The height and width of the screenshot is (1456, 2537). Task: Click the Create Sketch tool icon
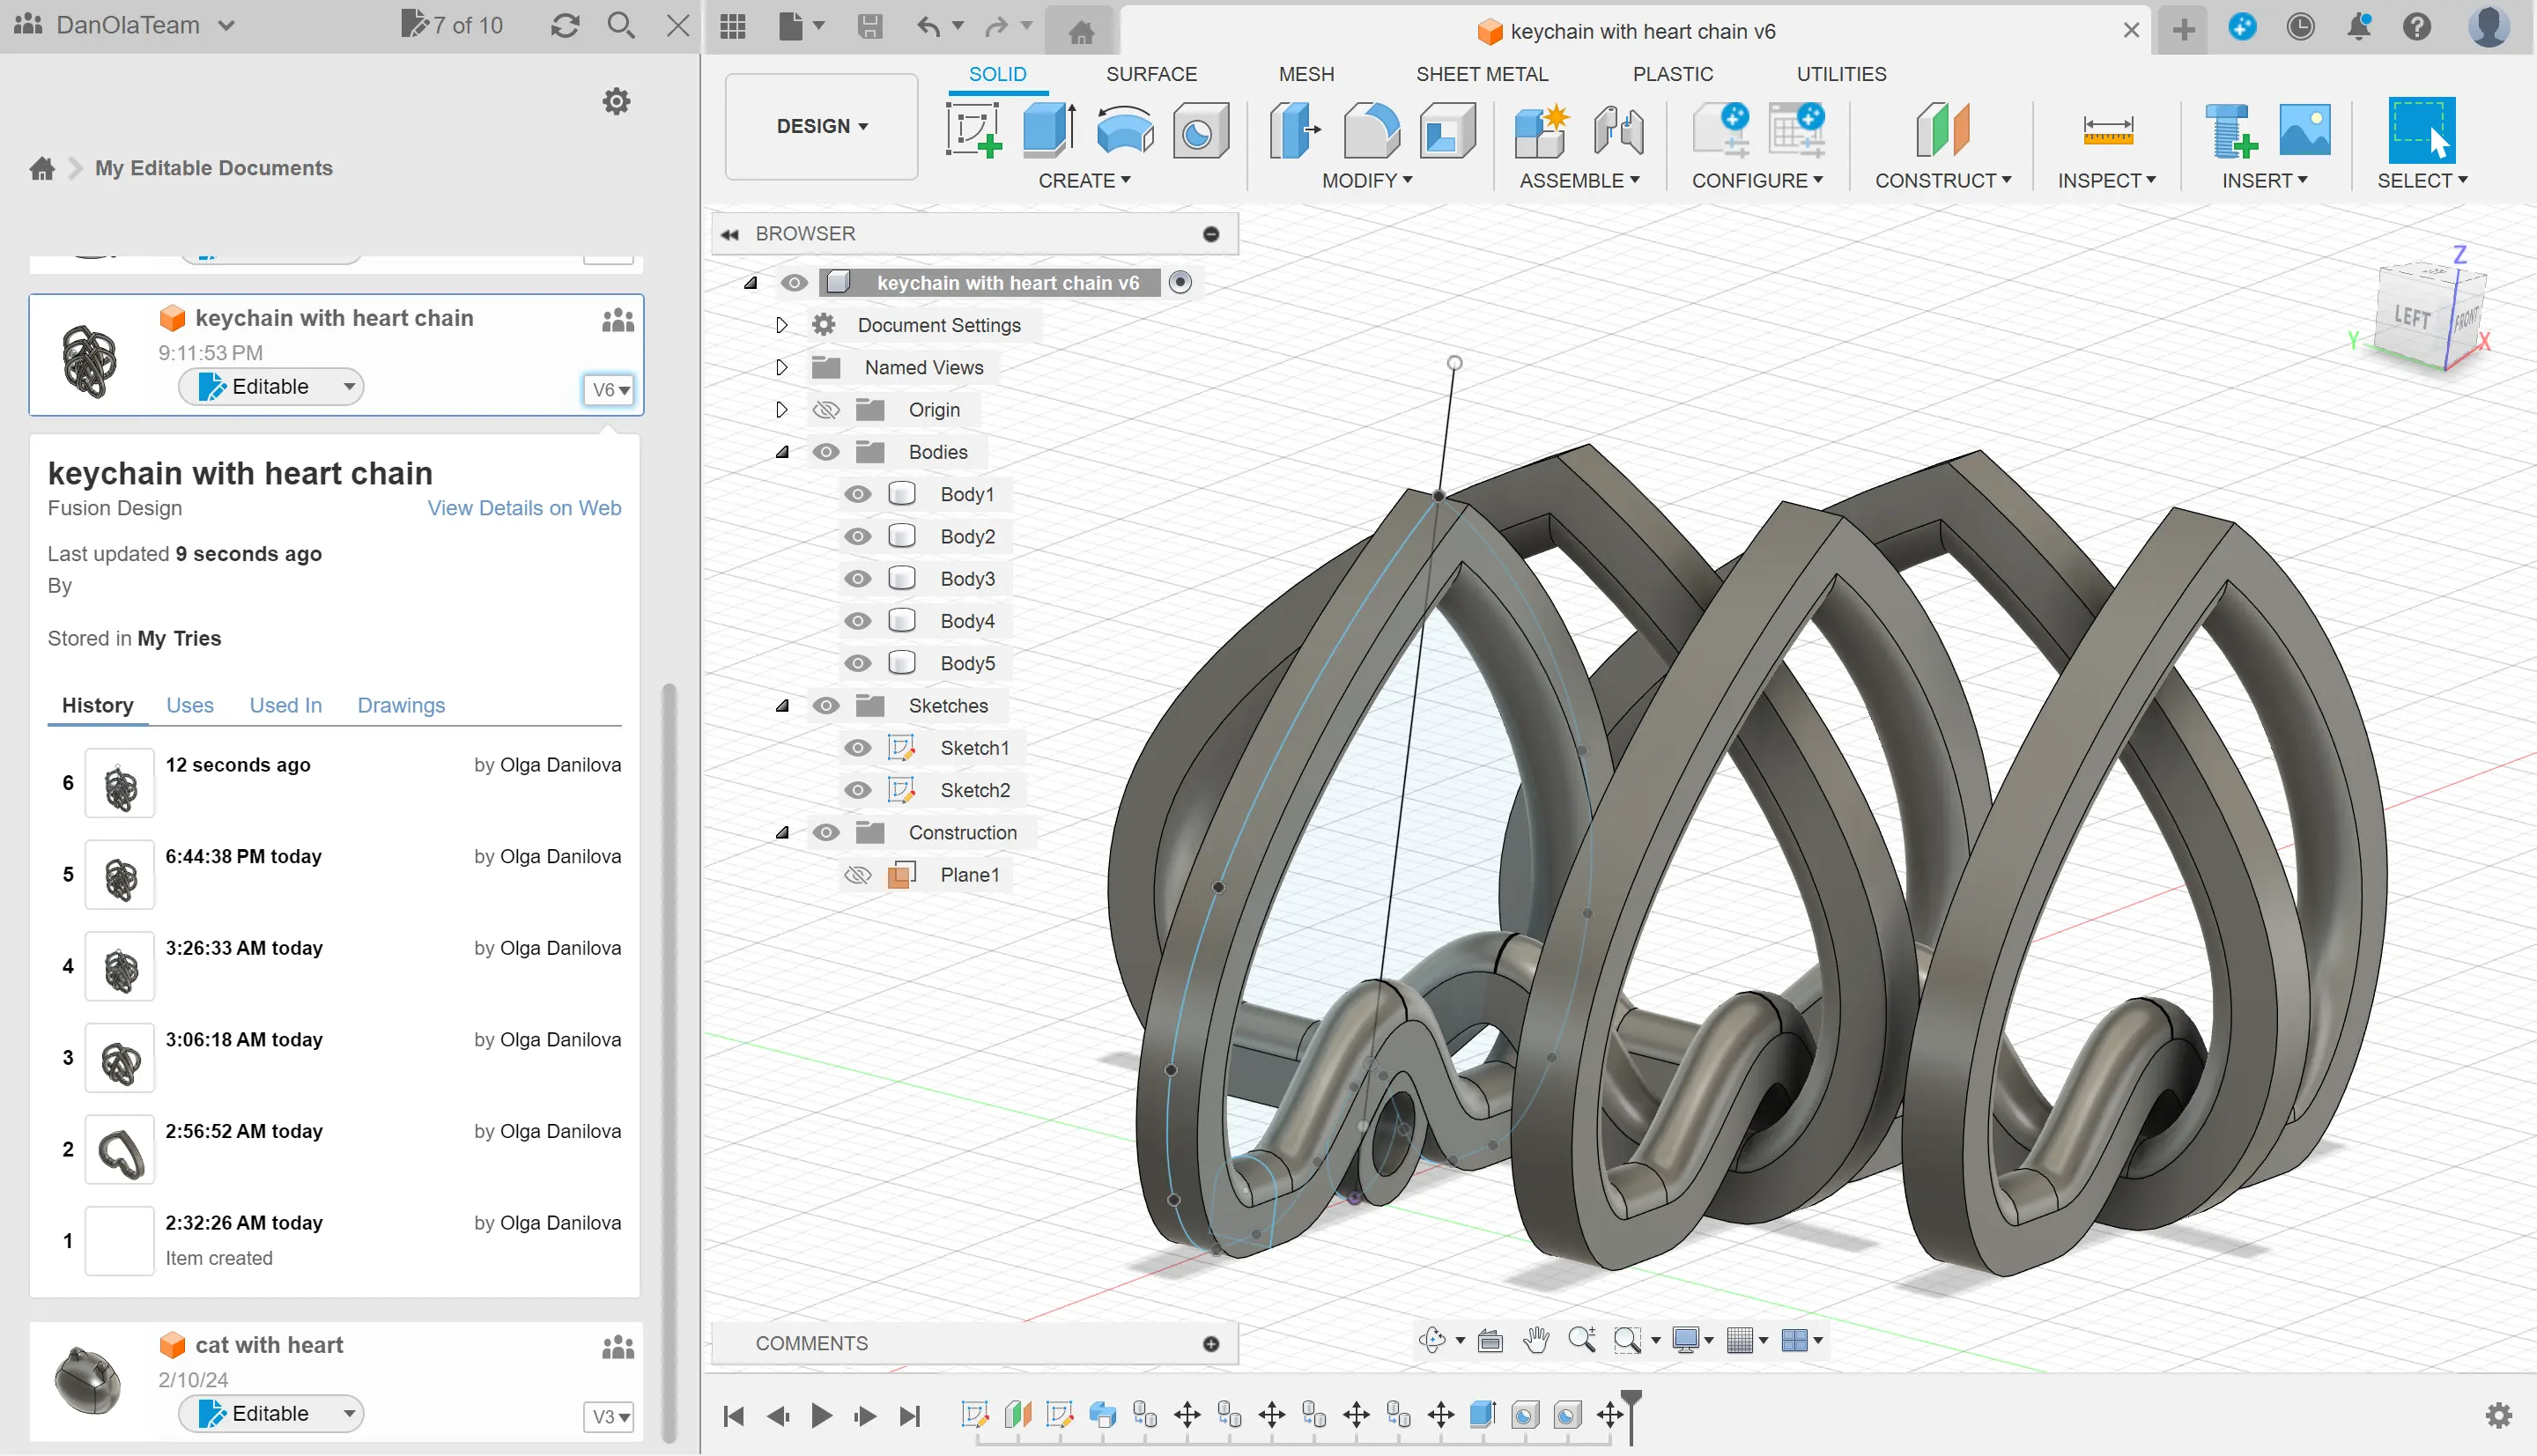[973, 130]
